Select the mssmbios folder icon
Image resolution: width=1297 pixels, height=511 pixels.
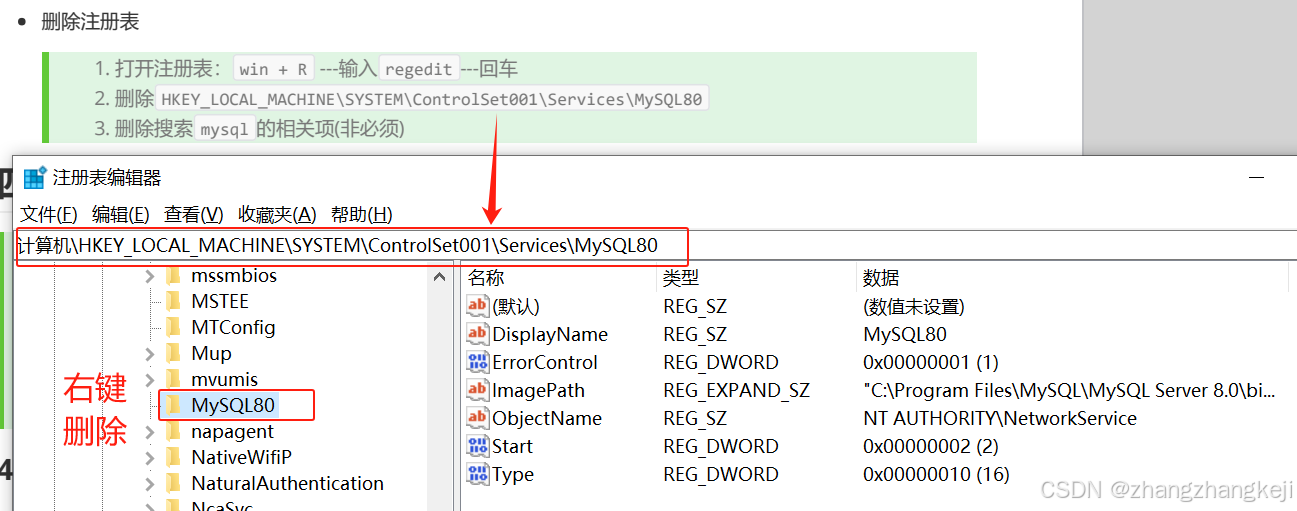click(x=173, y=275)
